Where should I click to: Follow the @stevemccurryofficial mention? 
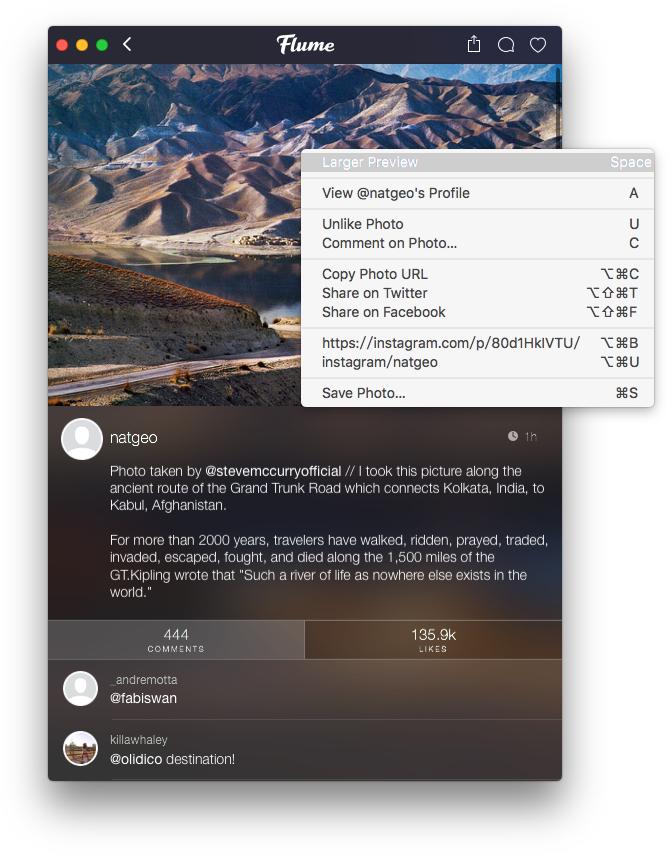[x=273, y=471]
